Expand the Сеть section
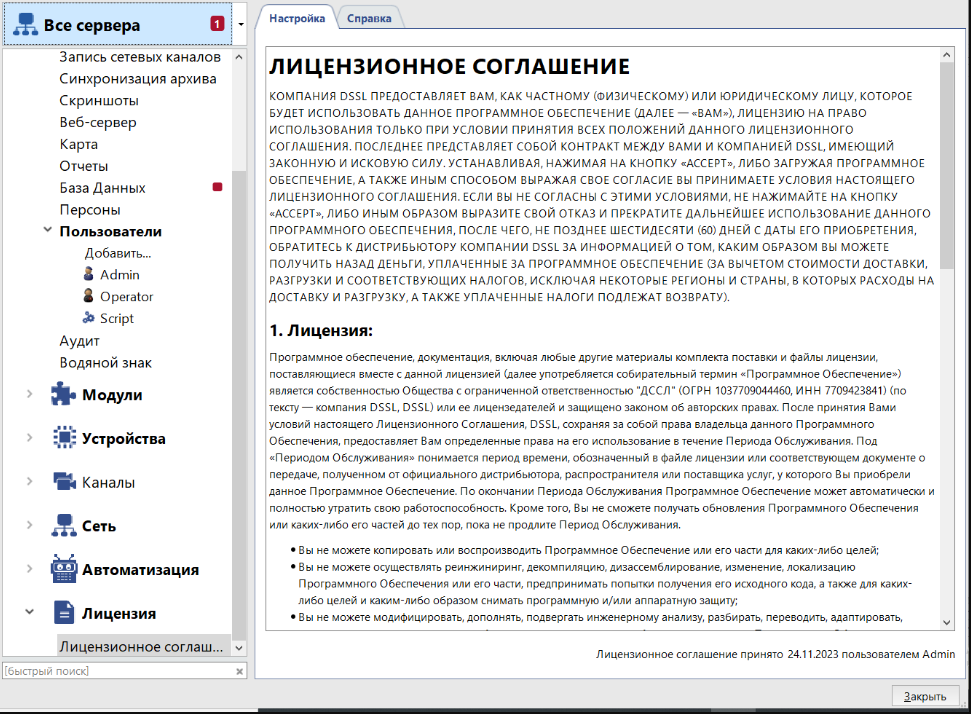Image resolution: width=971 pixels, height=714 pixels. pos(29,525)
